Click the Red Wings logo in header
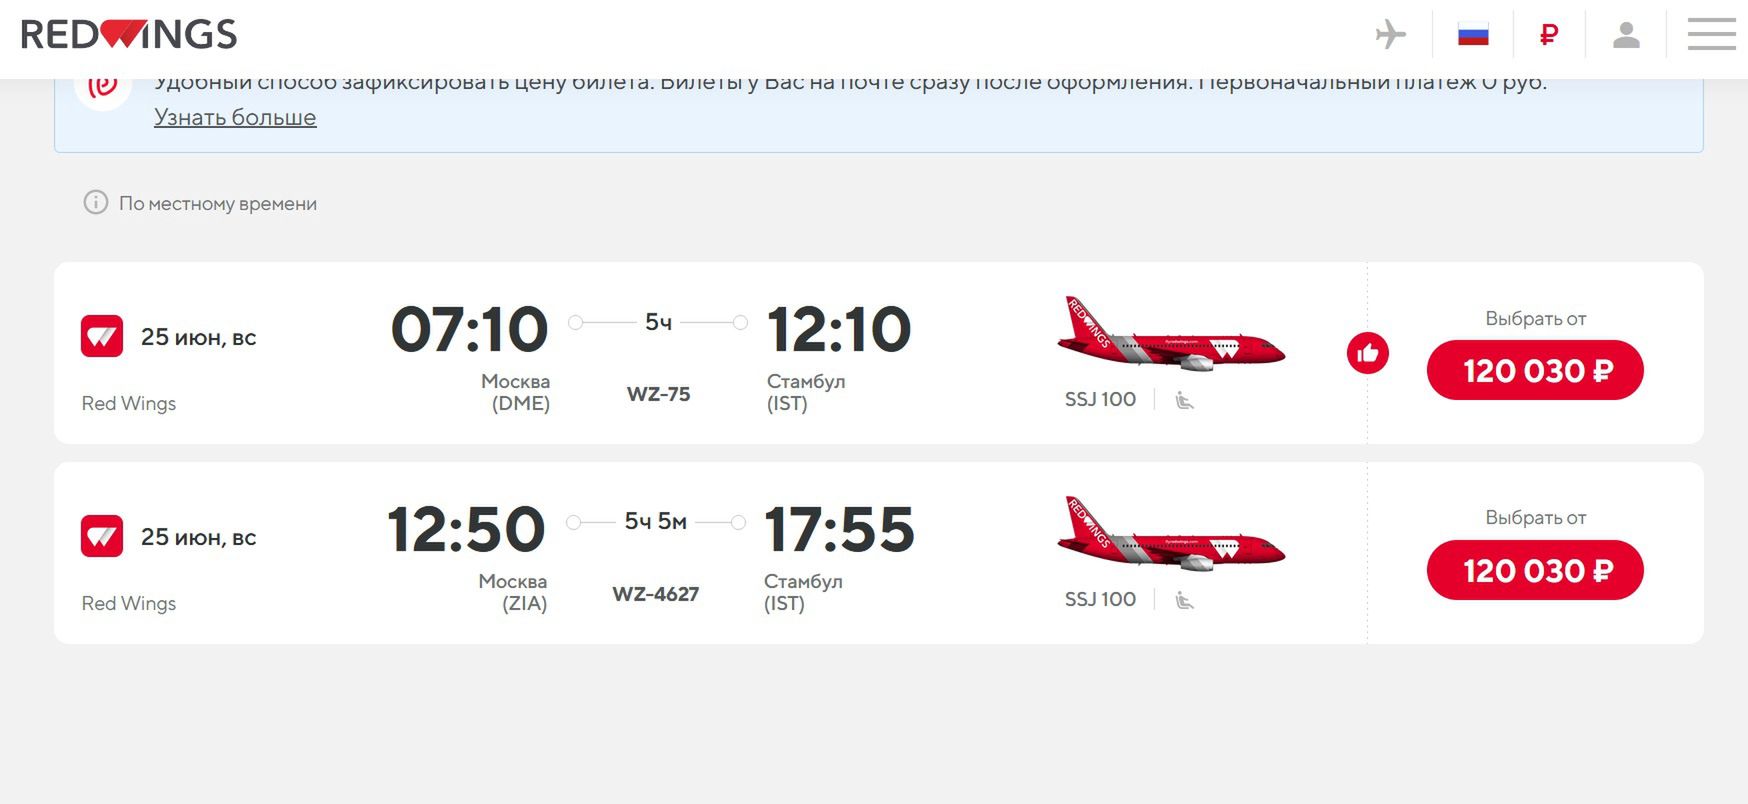The width and height of the screenshot is (1748, 804). pyautogui.click(x=129, y=34)
